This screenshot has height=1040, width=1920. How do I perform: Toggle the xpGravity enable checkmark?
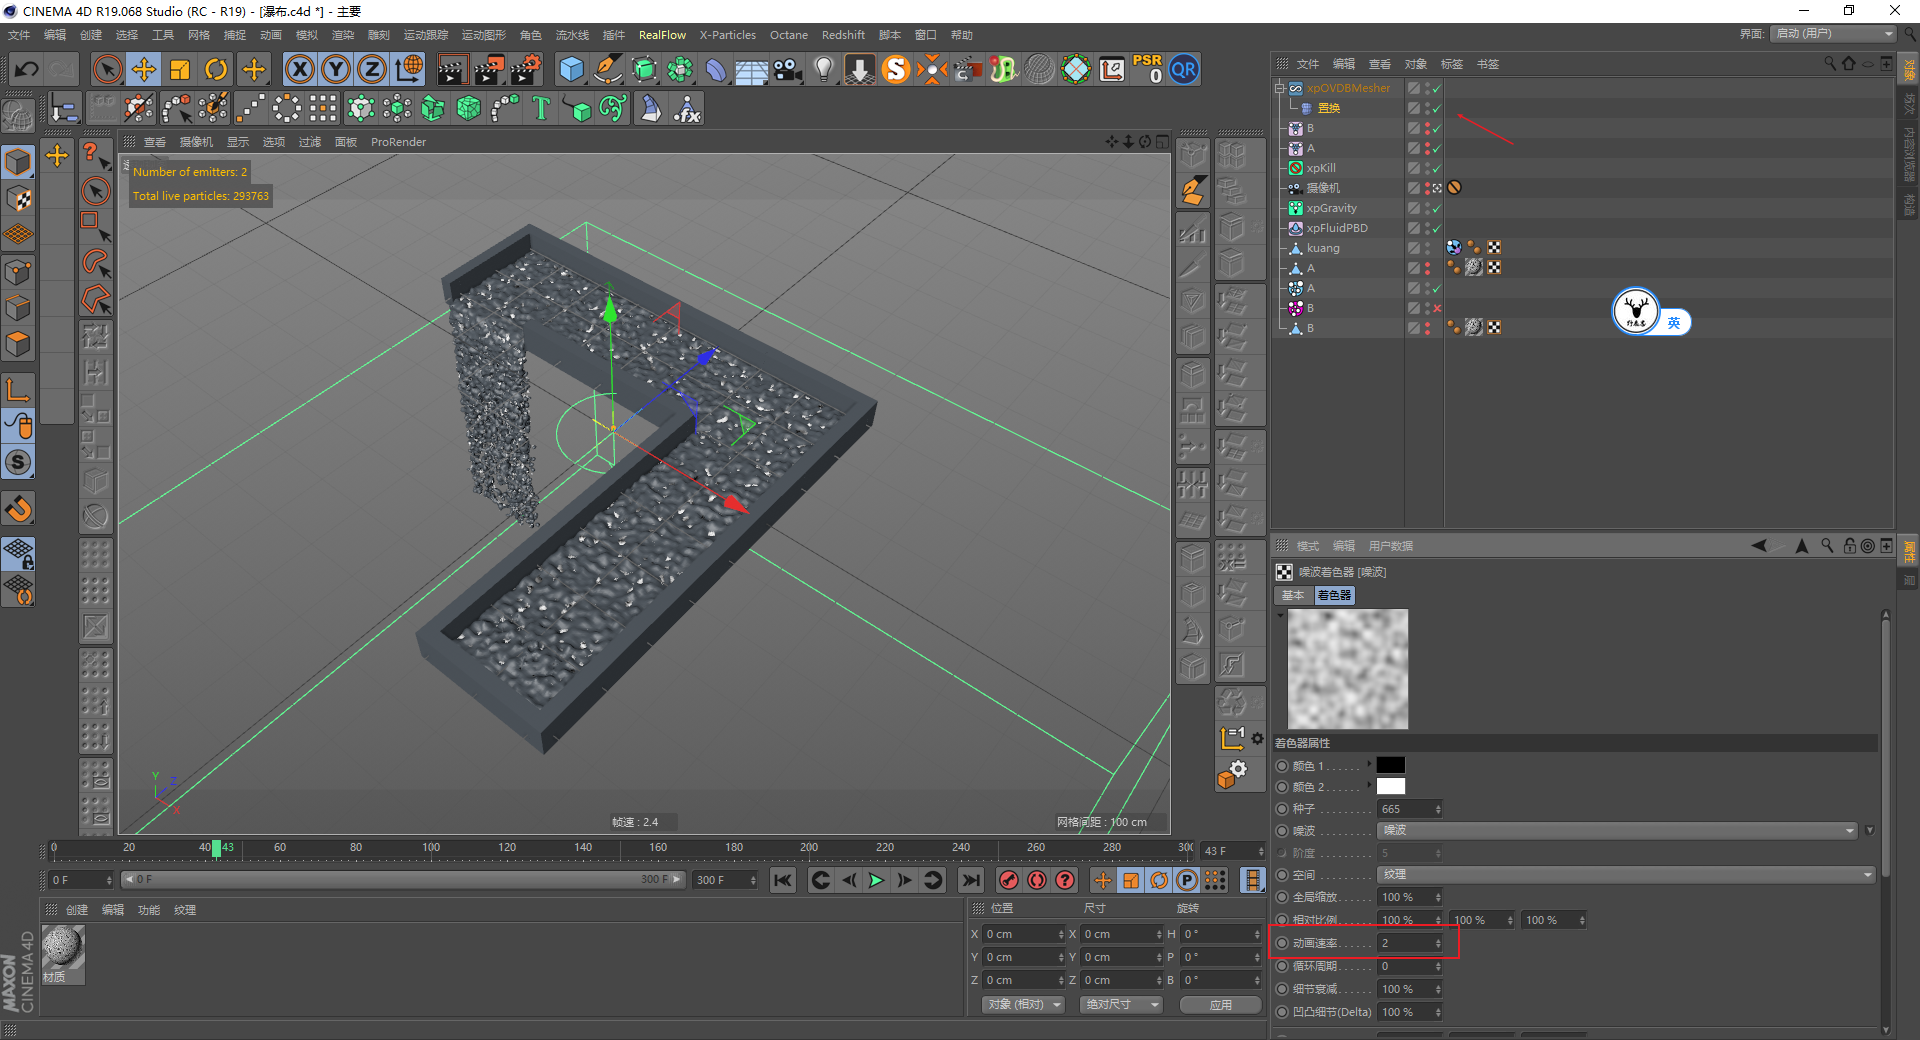pos(1436,208)
